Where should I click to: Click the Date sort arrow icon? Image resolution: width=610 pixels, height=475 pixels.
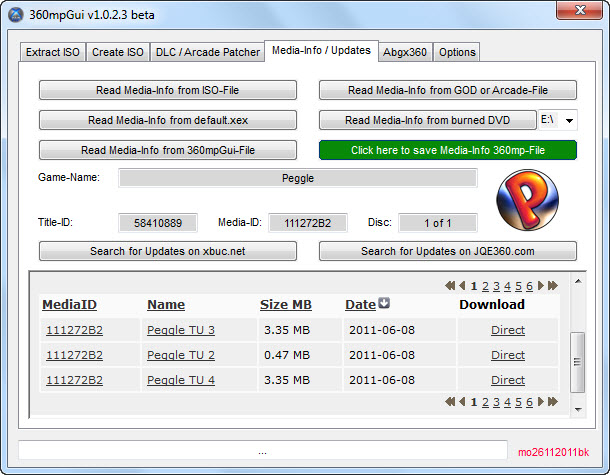(x=384, y=303)
